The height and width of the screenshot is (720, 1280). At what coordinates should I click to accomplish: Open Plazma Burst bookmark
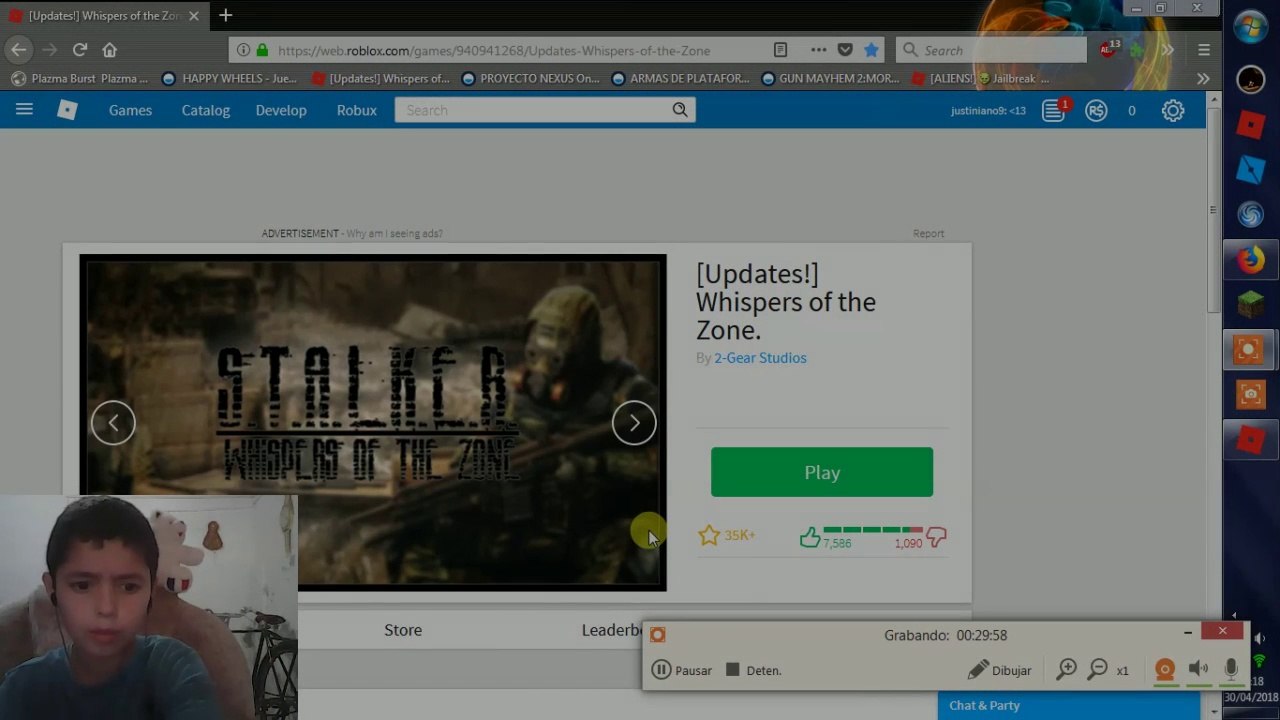click(x=80, y=78)
